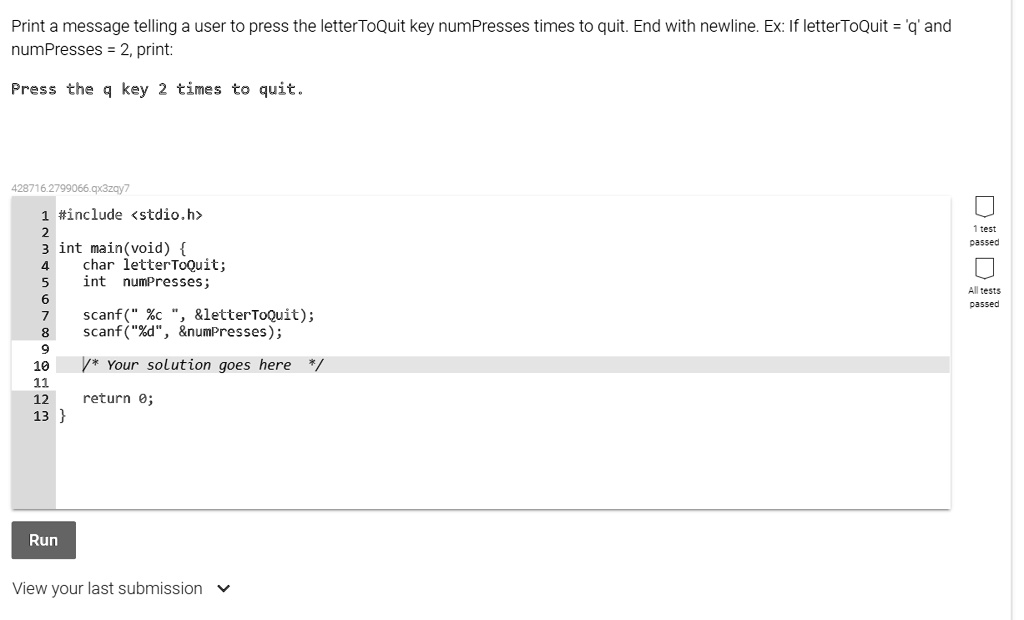
Task: Click the activity ID text above editor
Action: click(x=71, y=188)
